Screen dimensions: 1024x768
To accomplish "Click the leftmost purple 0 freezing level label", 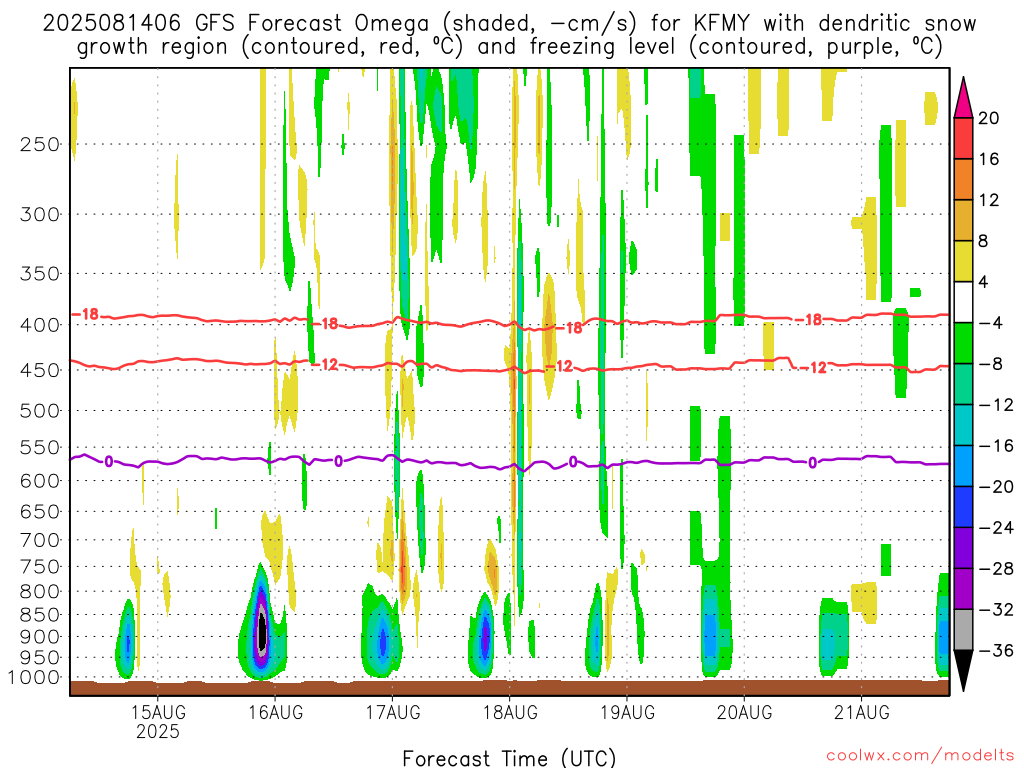I will 108,462.
